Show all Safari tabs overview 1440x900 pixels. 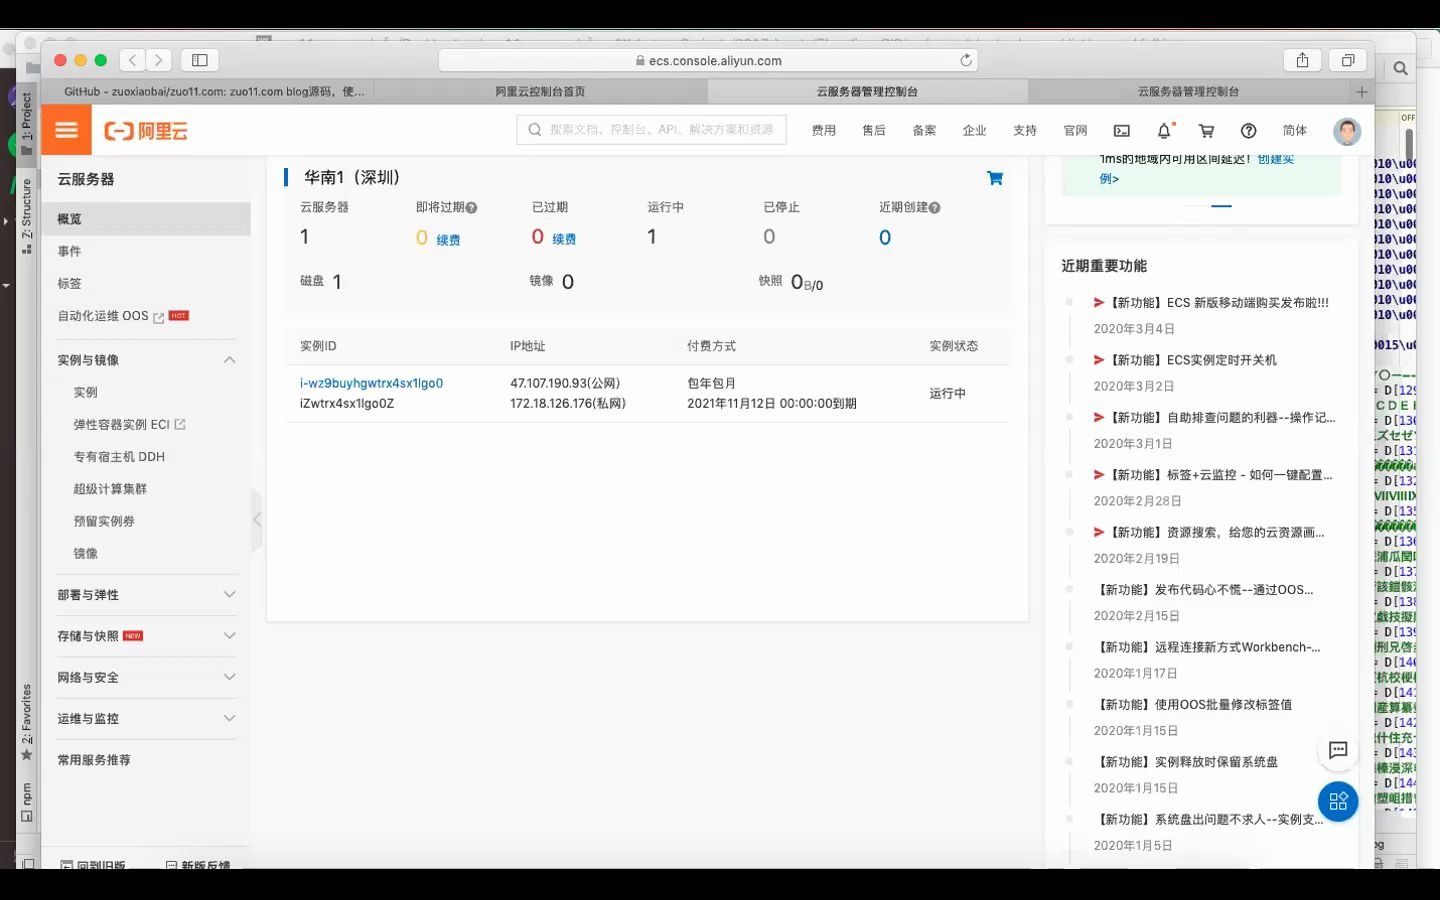(x=1348, y=60)
